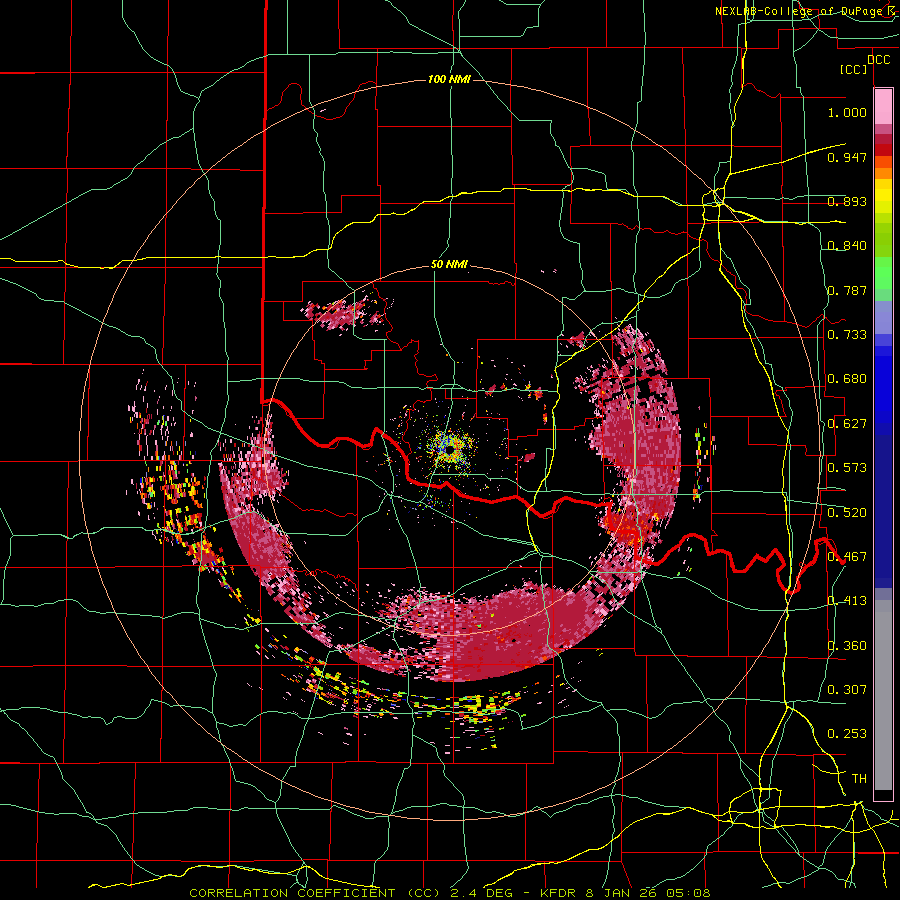Viewport: 900px width, 900px height.
Task: Click the 0.573 scale value
Action: [x=847, y=468]
